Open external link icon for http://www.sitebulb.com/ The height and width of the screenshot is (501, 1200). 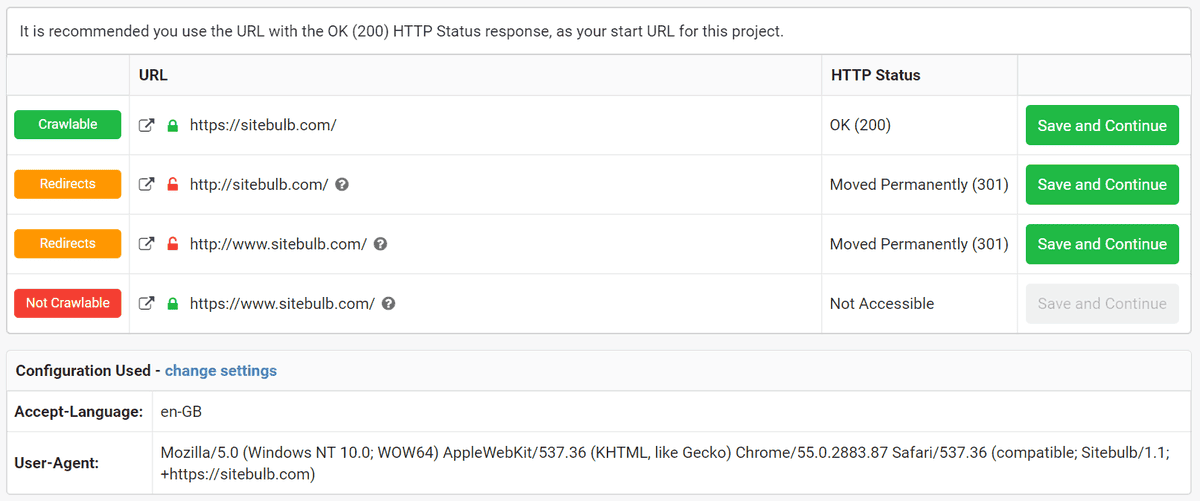(x=146, y=244)
